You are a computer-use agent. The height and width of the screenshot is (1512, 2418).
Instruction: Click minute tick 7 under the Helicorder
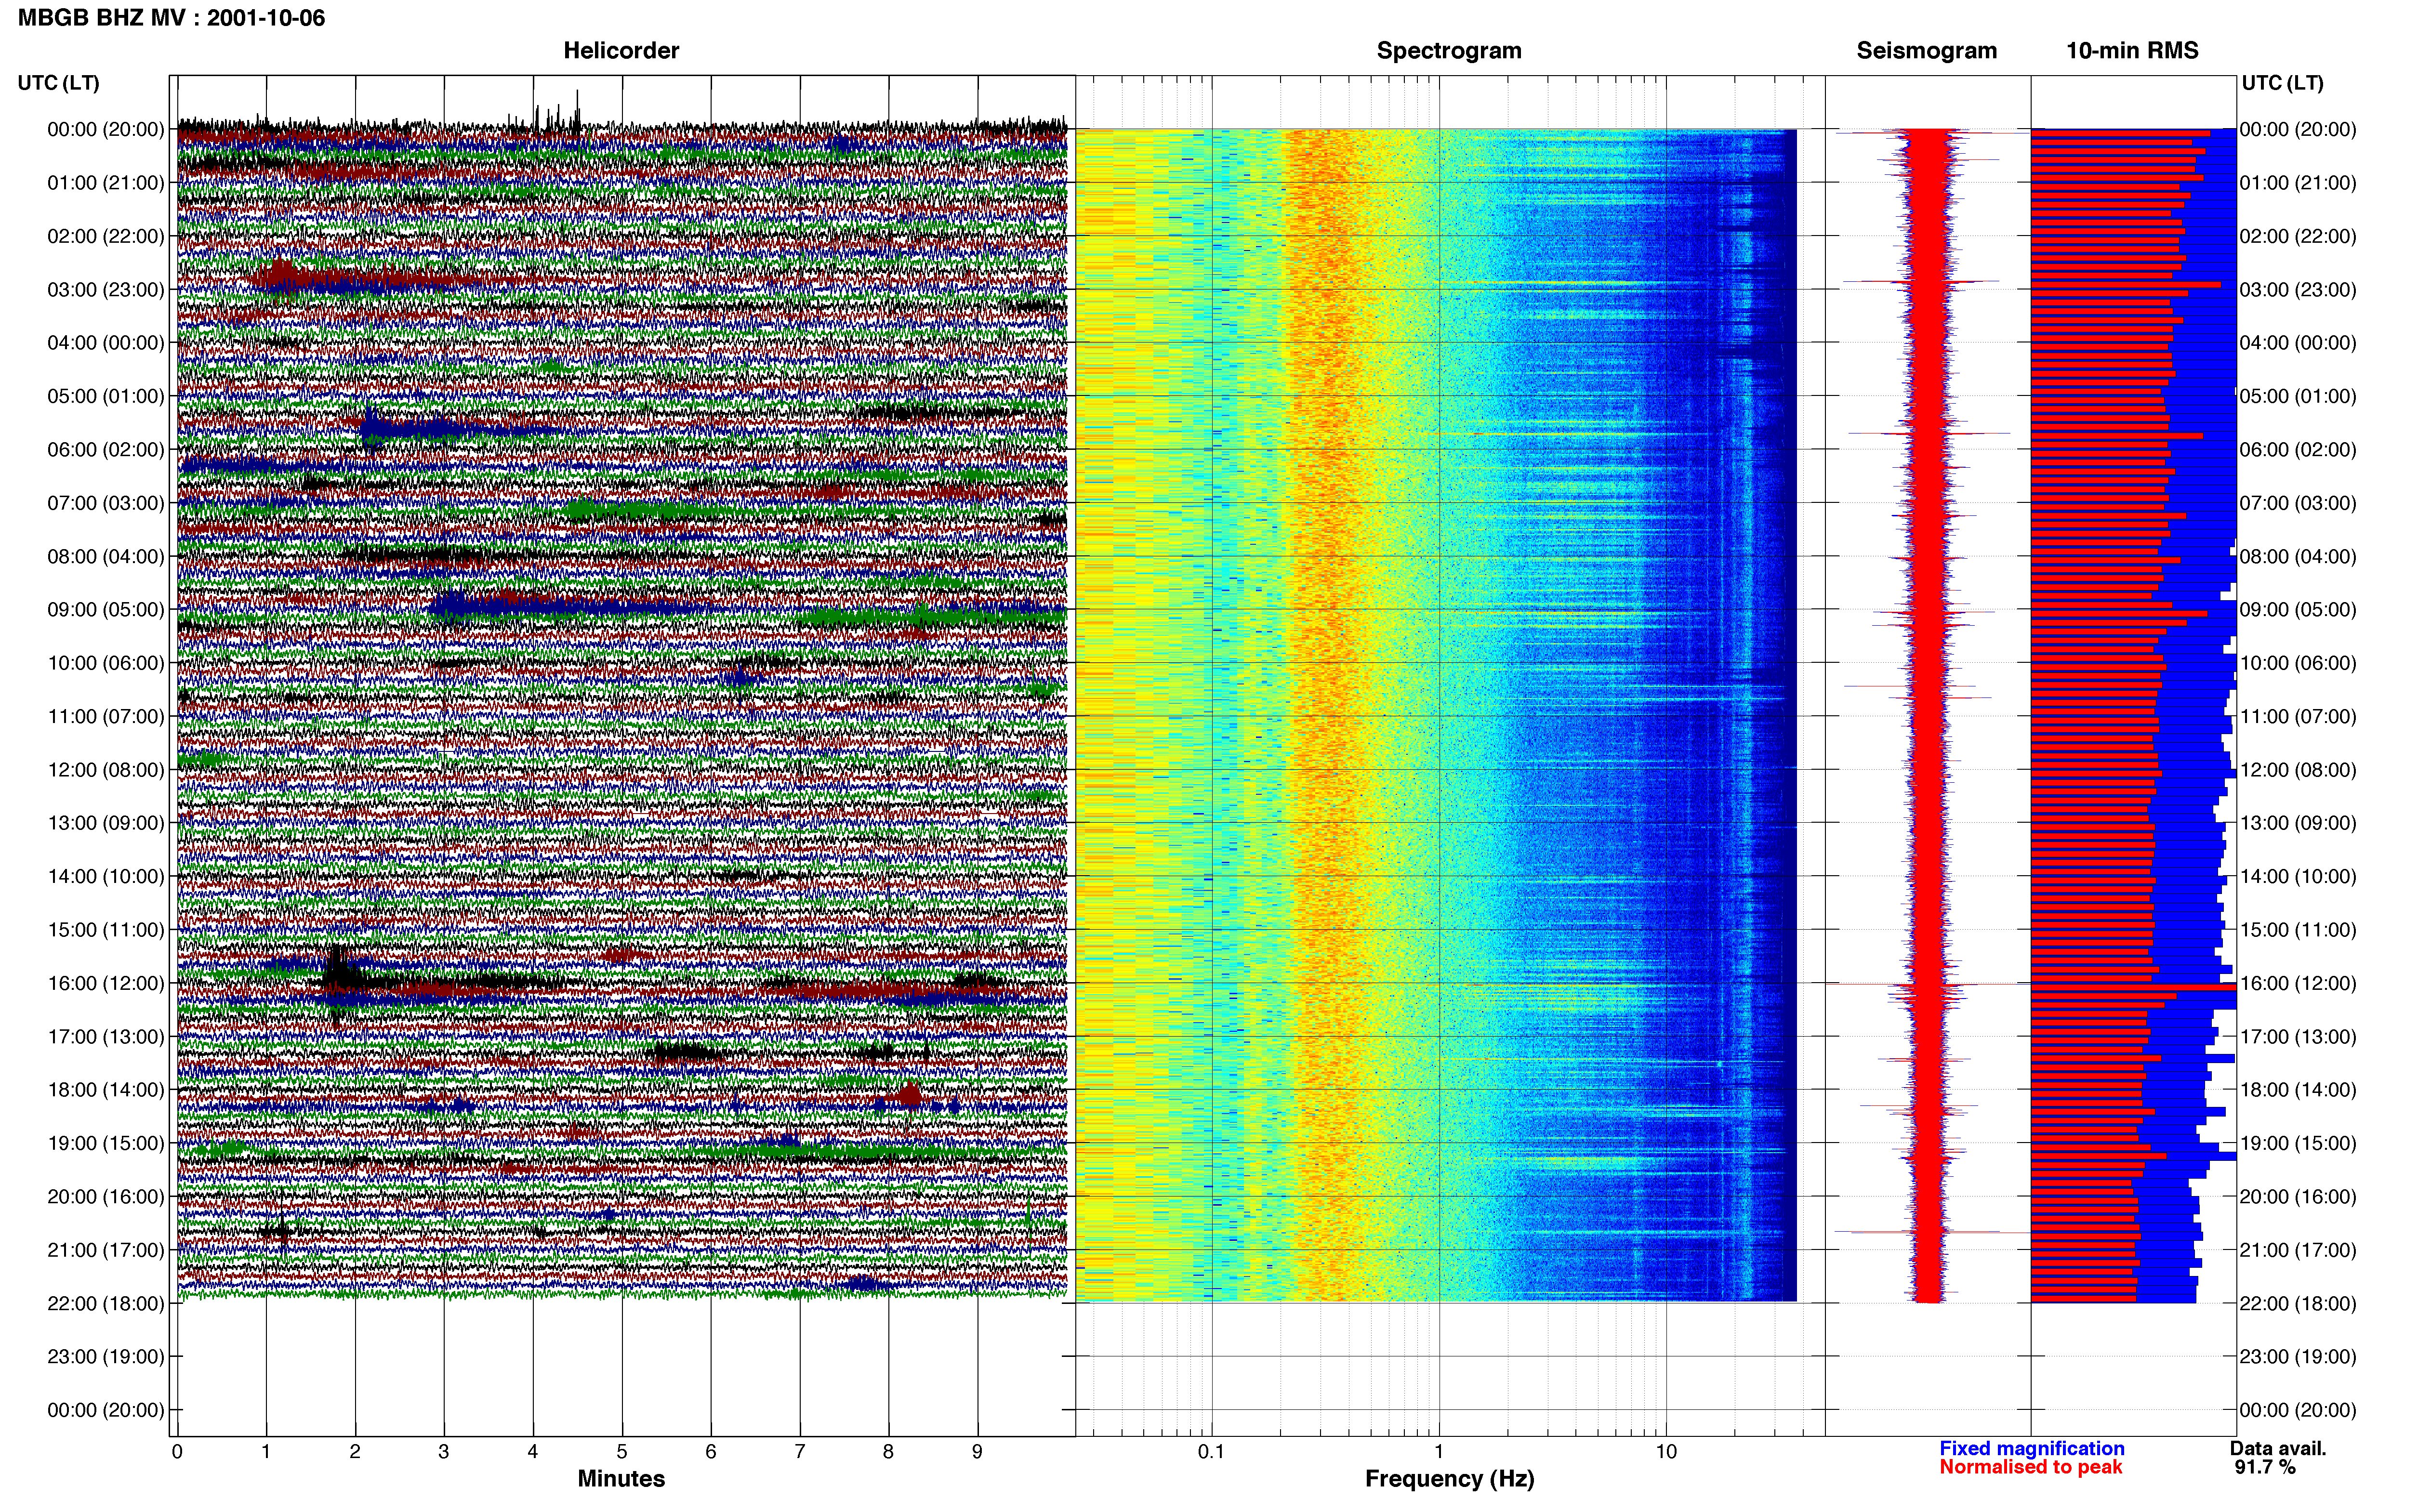800,1451
